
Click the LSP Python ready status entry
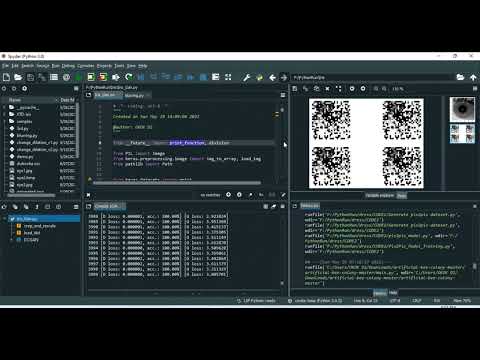point(256,301)
